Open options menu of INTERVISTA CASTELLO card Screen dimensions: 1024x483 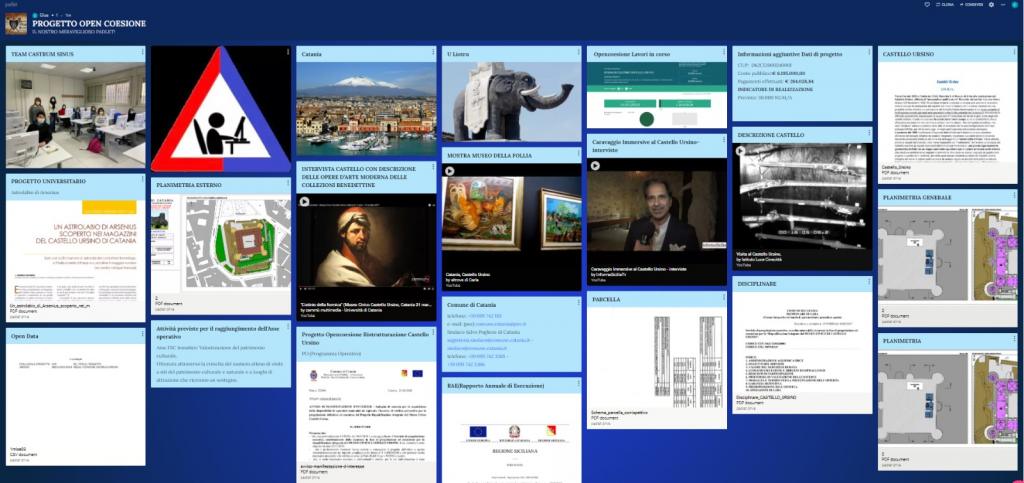433,167
